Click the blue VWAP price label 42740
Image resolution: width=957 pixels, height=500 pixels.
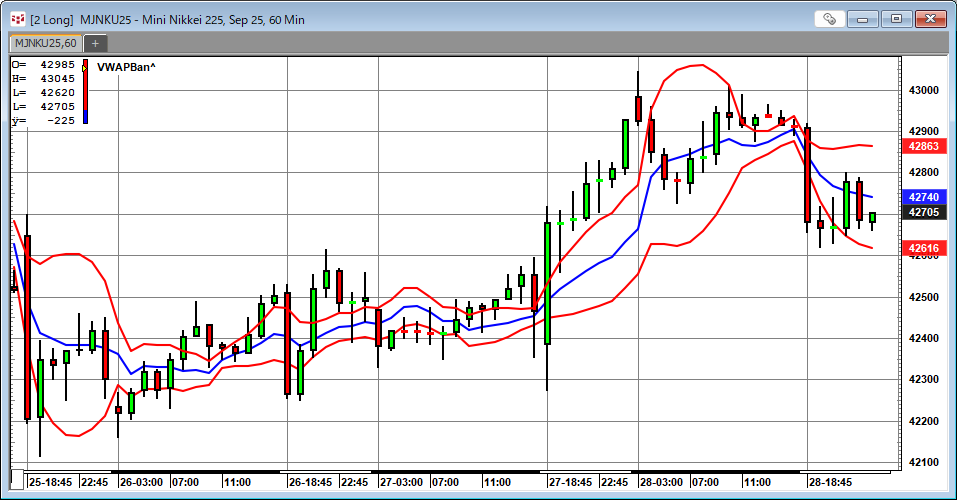point(923,197)
